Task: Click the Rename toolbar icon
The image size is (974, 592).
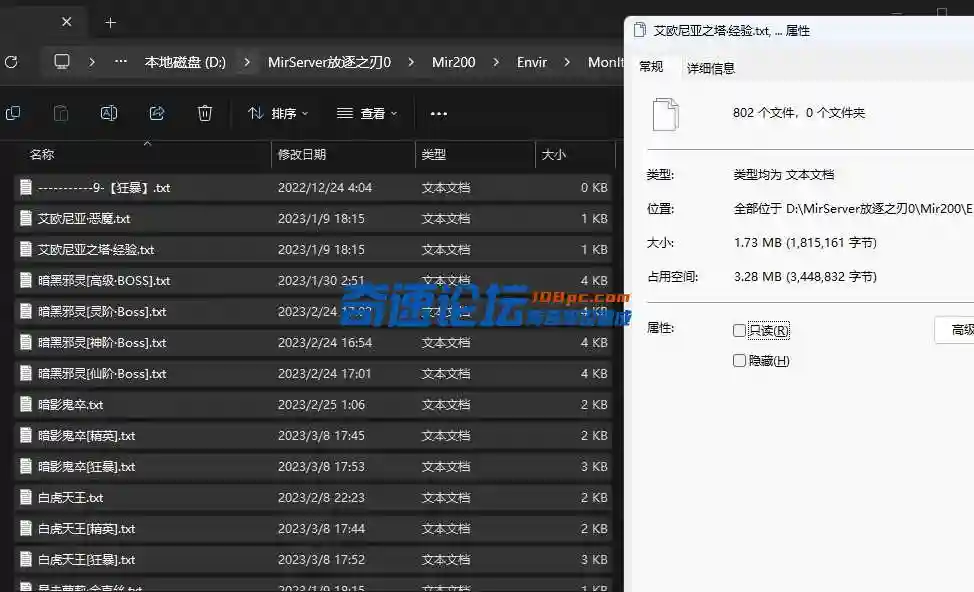Action: point(109,113)
